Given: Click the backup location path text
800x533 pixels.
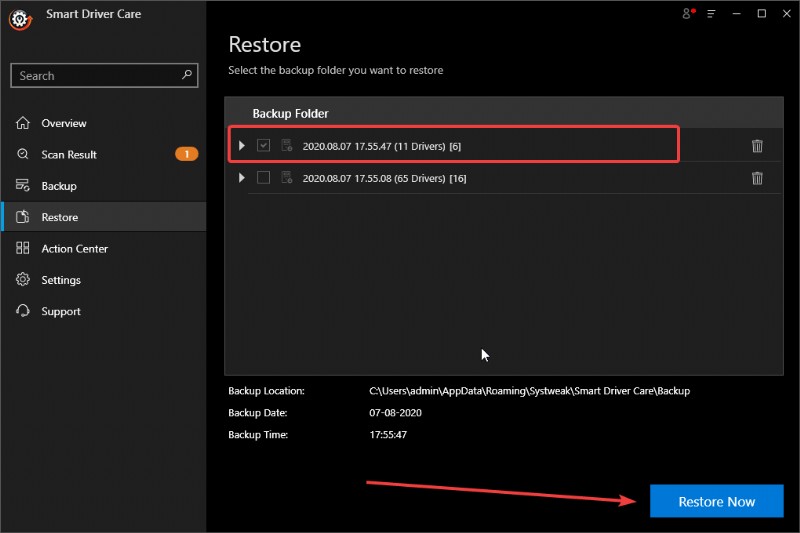Looking at the screenshot, I should 530,391.
